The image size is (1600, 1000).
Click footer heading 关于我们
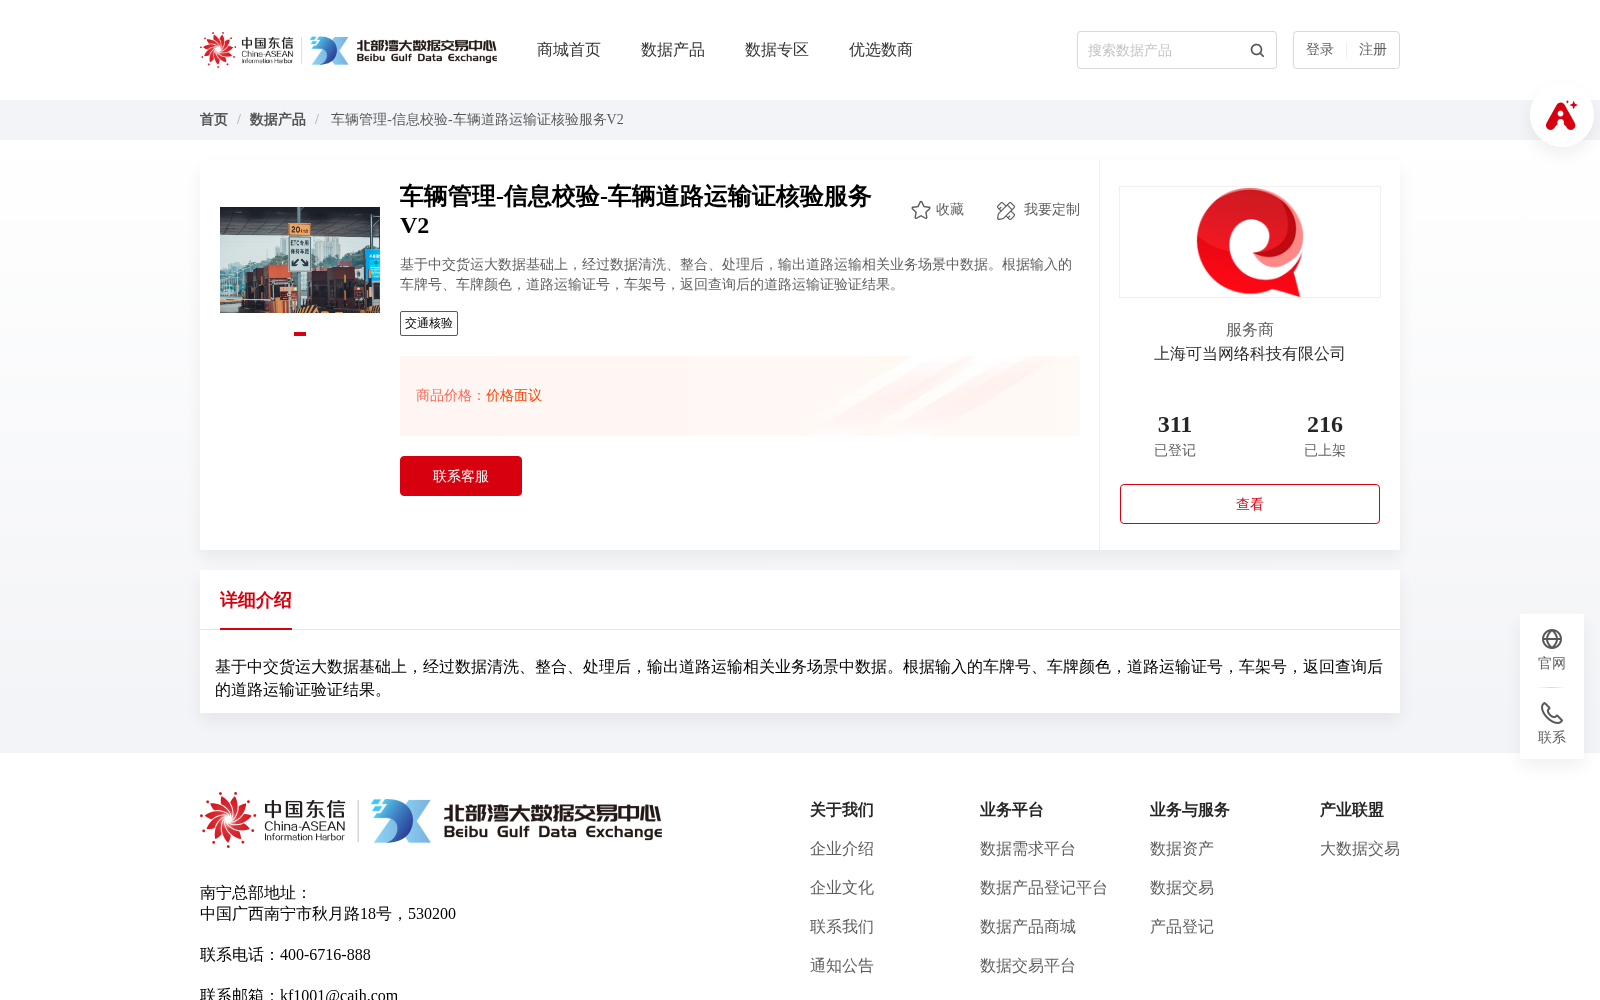pyautogui.click(x=842, y=810)
